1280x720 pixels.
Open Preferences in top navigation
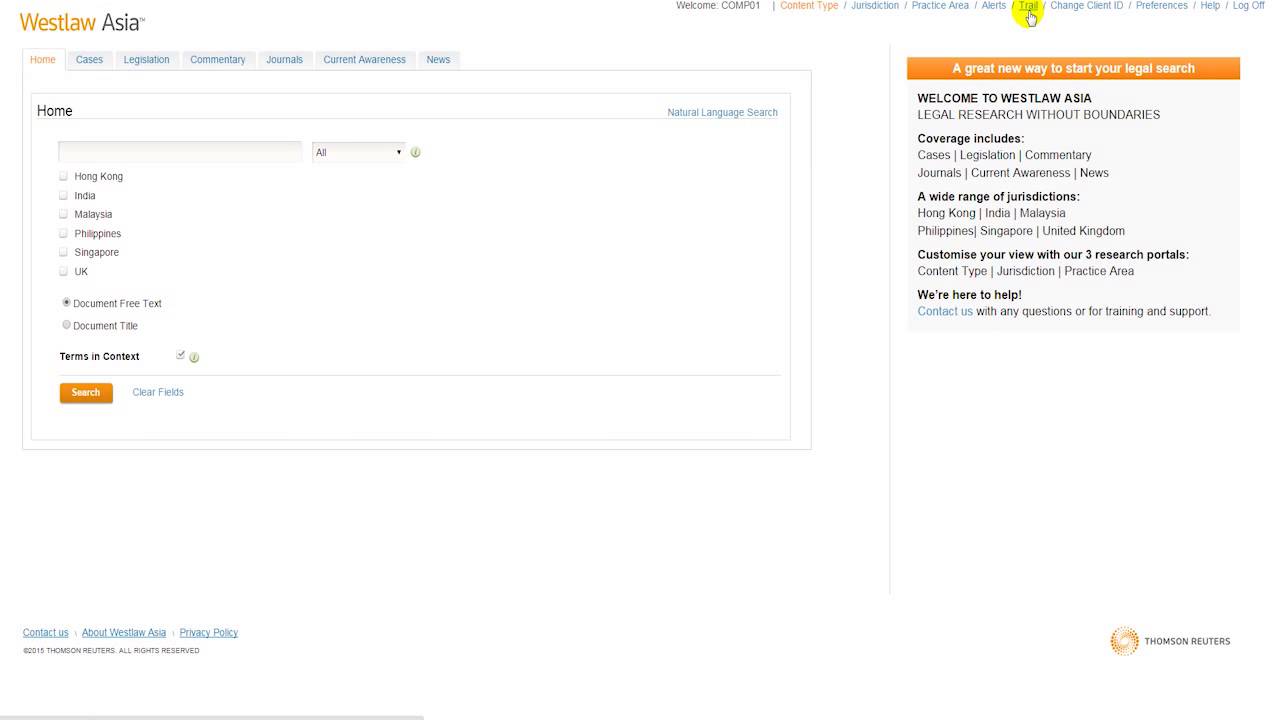click(x=1162, y=6)
